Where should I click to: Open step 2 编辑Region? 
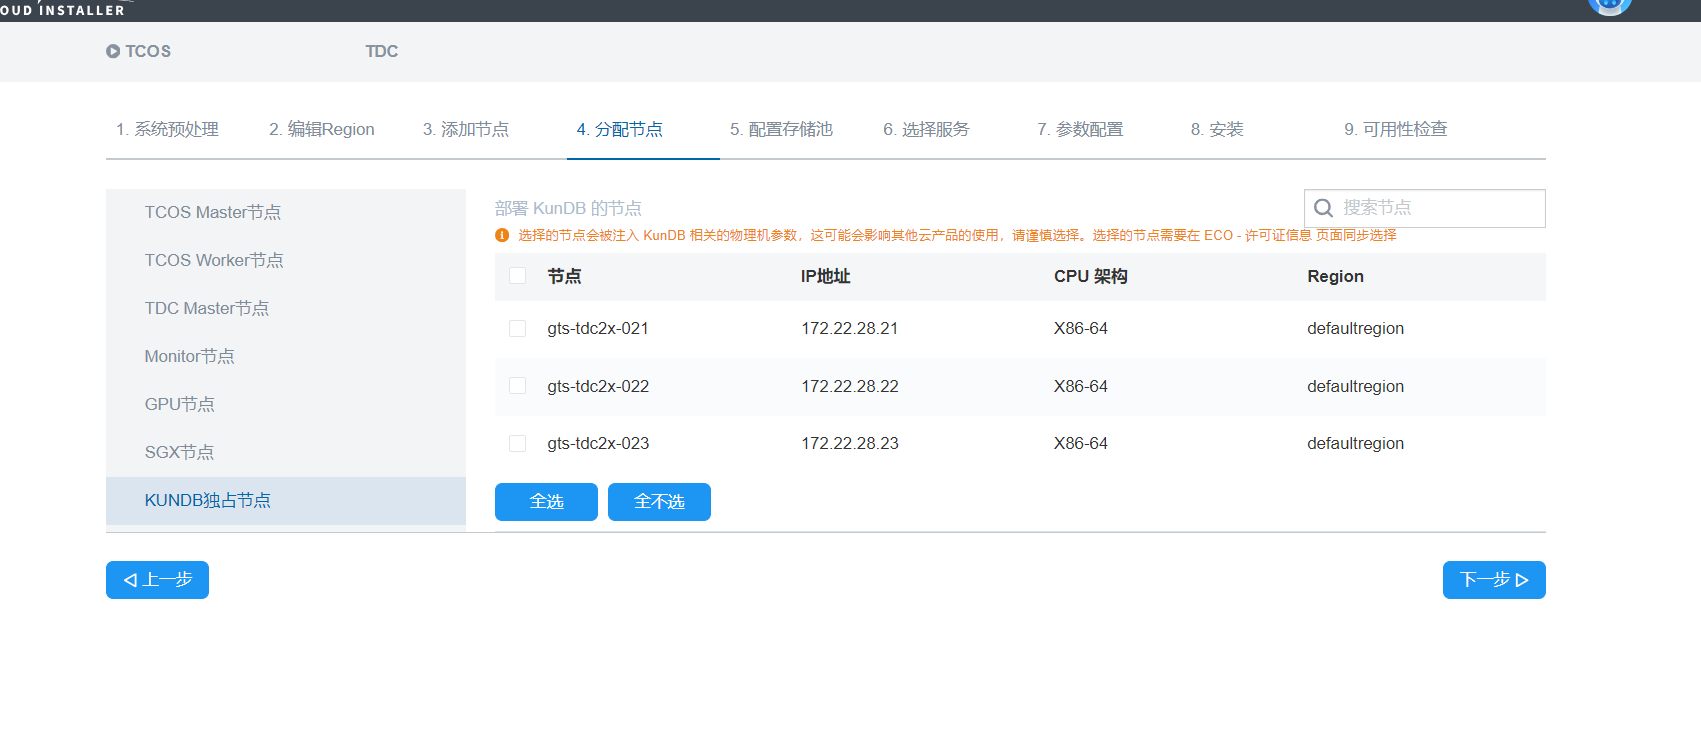(321, 129)
